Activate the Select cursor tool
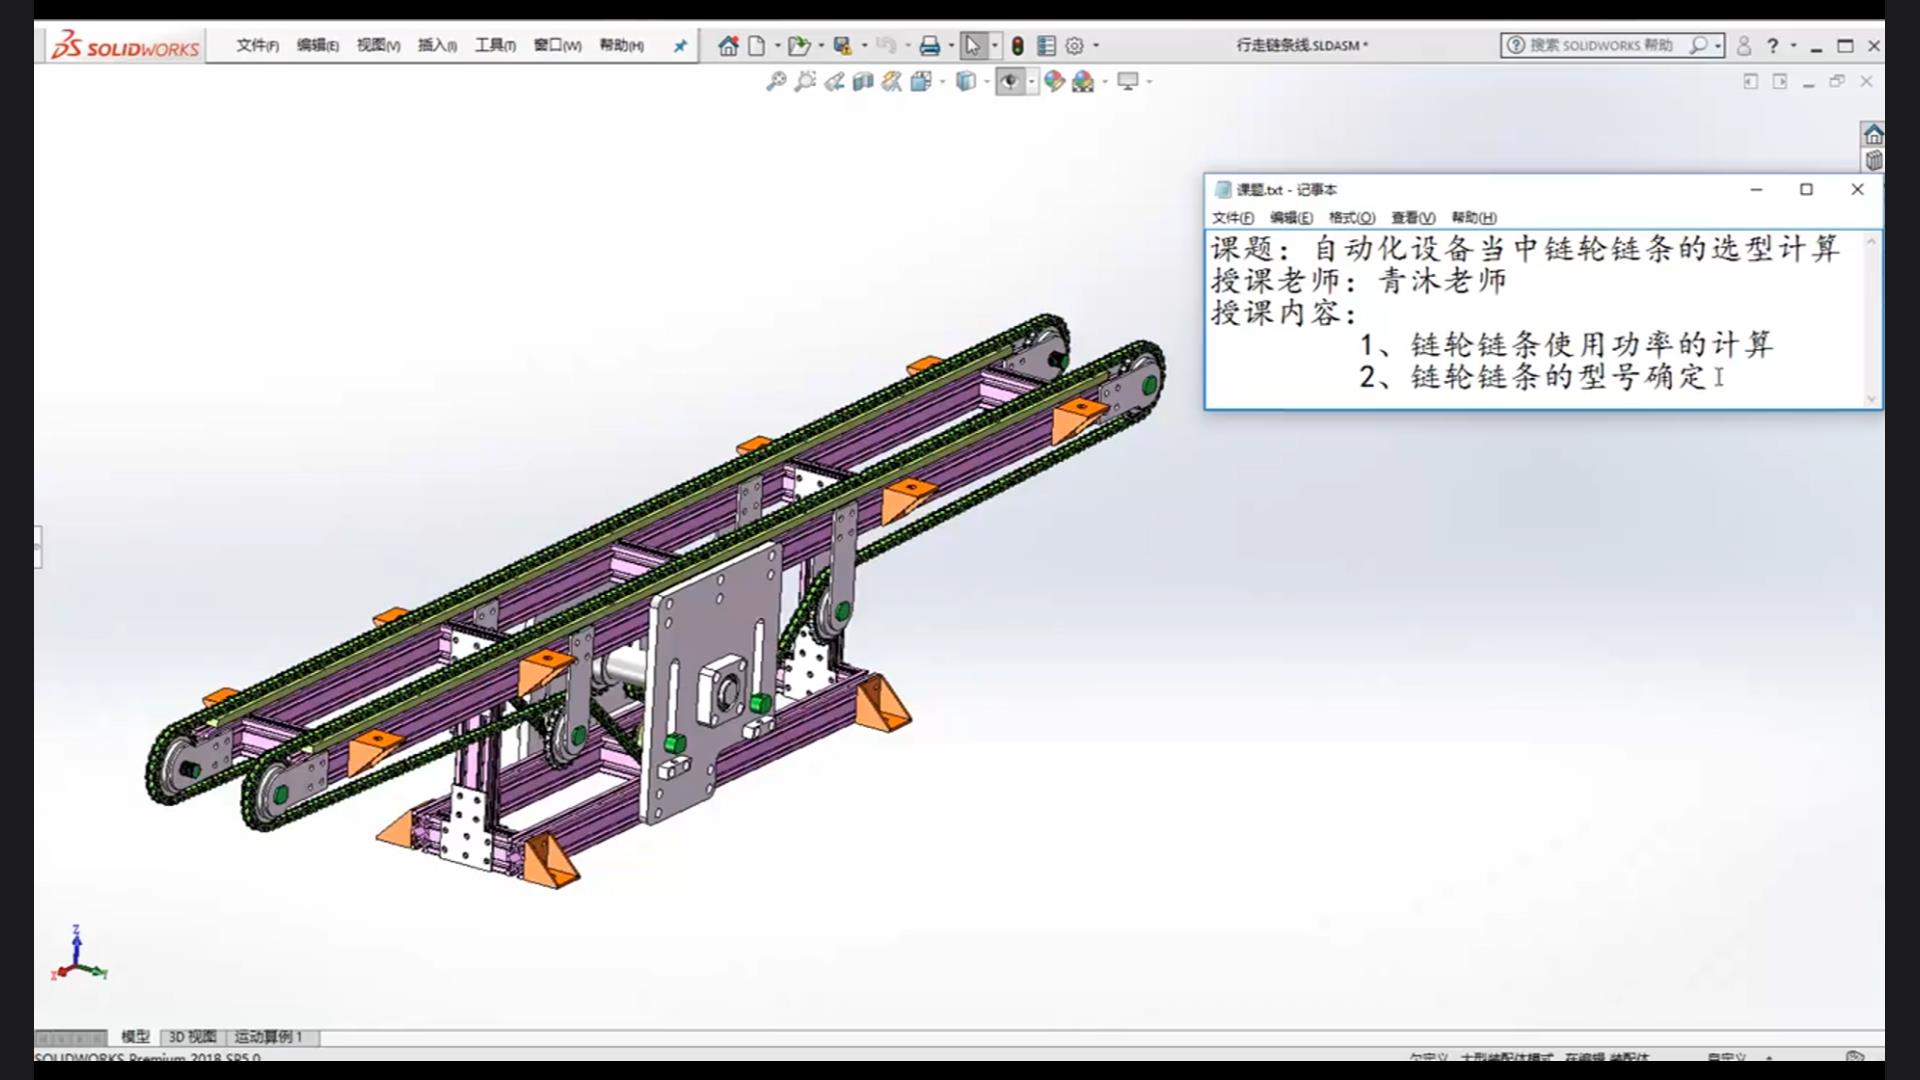1920x1080 pixels. (x=973, y=46)
